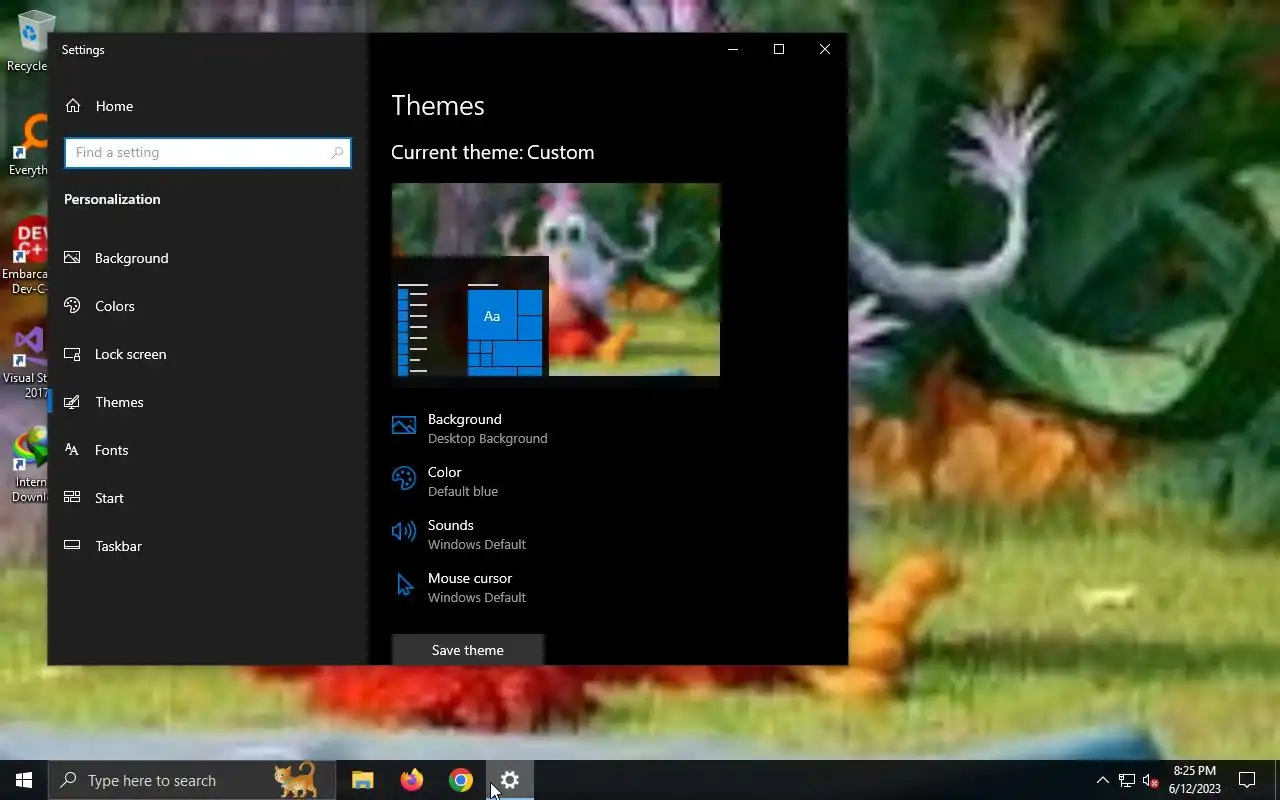Viewport: 1280px width, 800px height.
Task: Open Background Desktop Background option
Action: point(470,428)
